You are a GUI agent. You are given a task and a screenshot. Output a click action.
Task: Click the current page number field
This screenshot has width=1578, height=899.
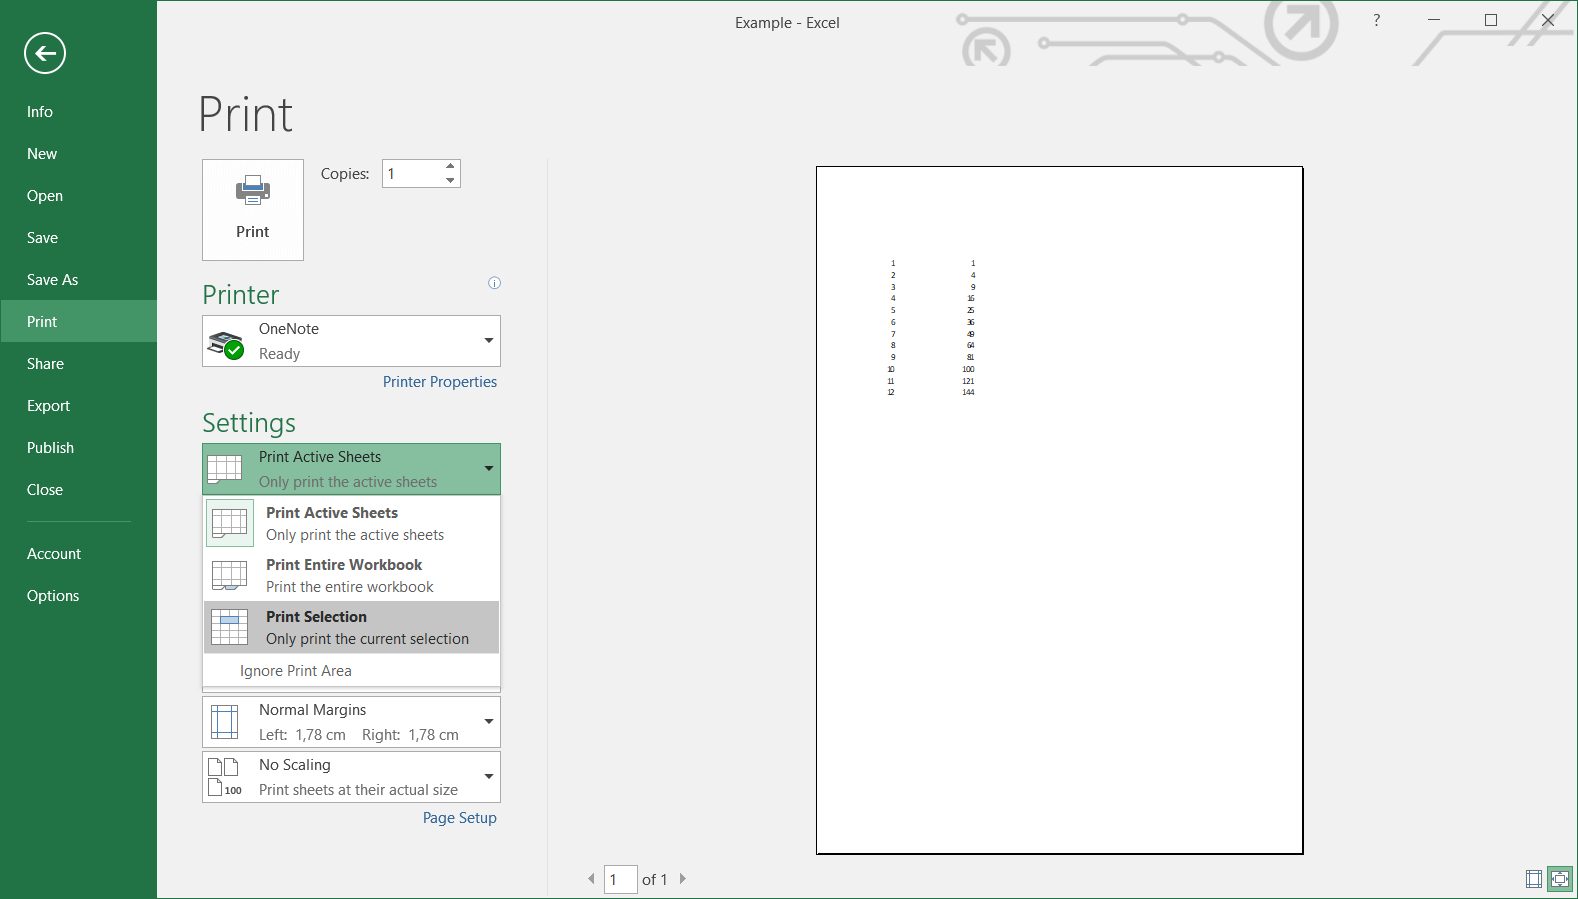coord(620,880)
